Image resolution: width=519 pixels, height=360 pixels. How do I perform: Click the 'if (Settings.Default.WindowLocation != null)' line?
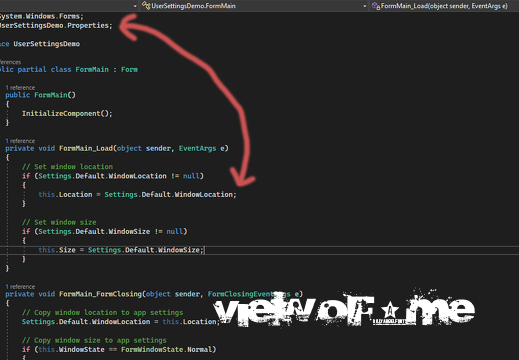pos(113,176)
